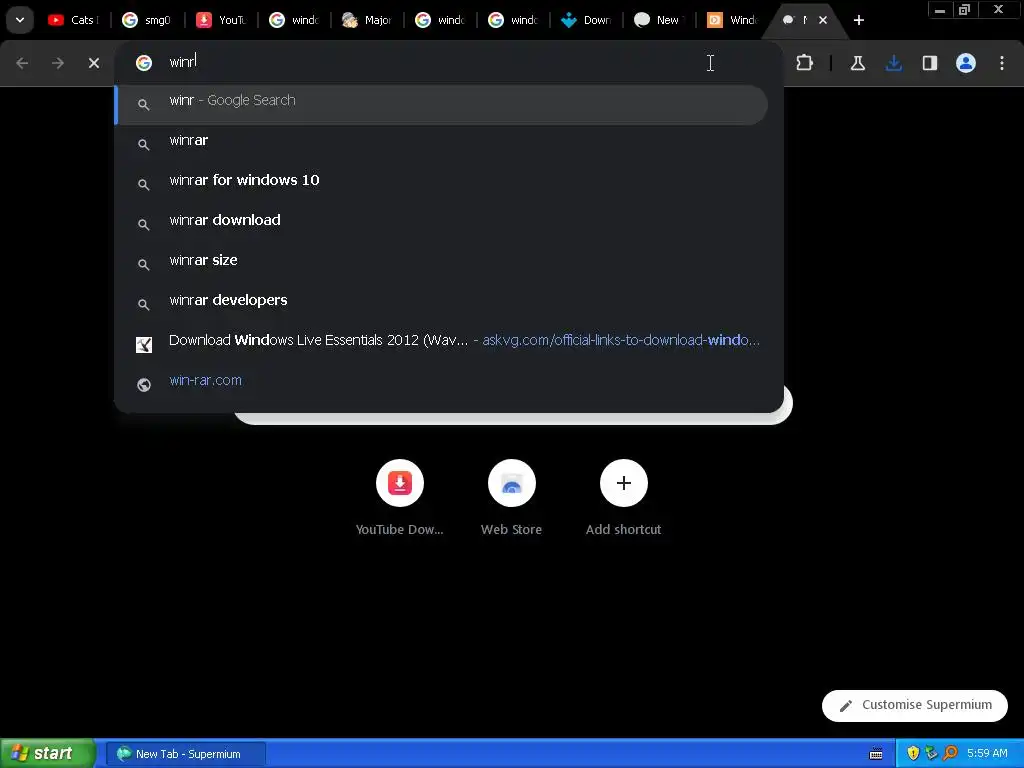Click the on-screen keyboard tray icon
The height and width of the screenshot is (768, 1024).
tap(876, 754)
